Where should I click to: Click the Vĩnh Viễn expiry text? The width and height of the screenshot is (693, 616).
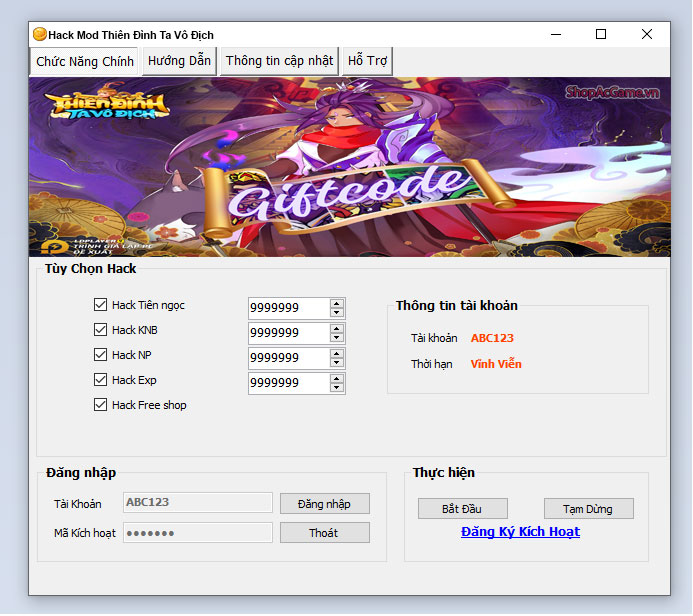pos(496,364)
